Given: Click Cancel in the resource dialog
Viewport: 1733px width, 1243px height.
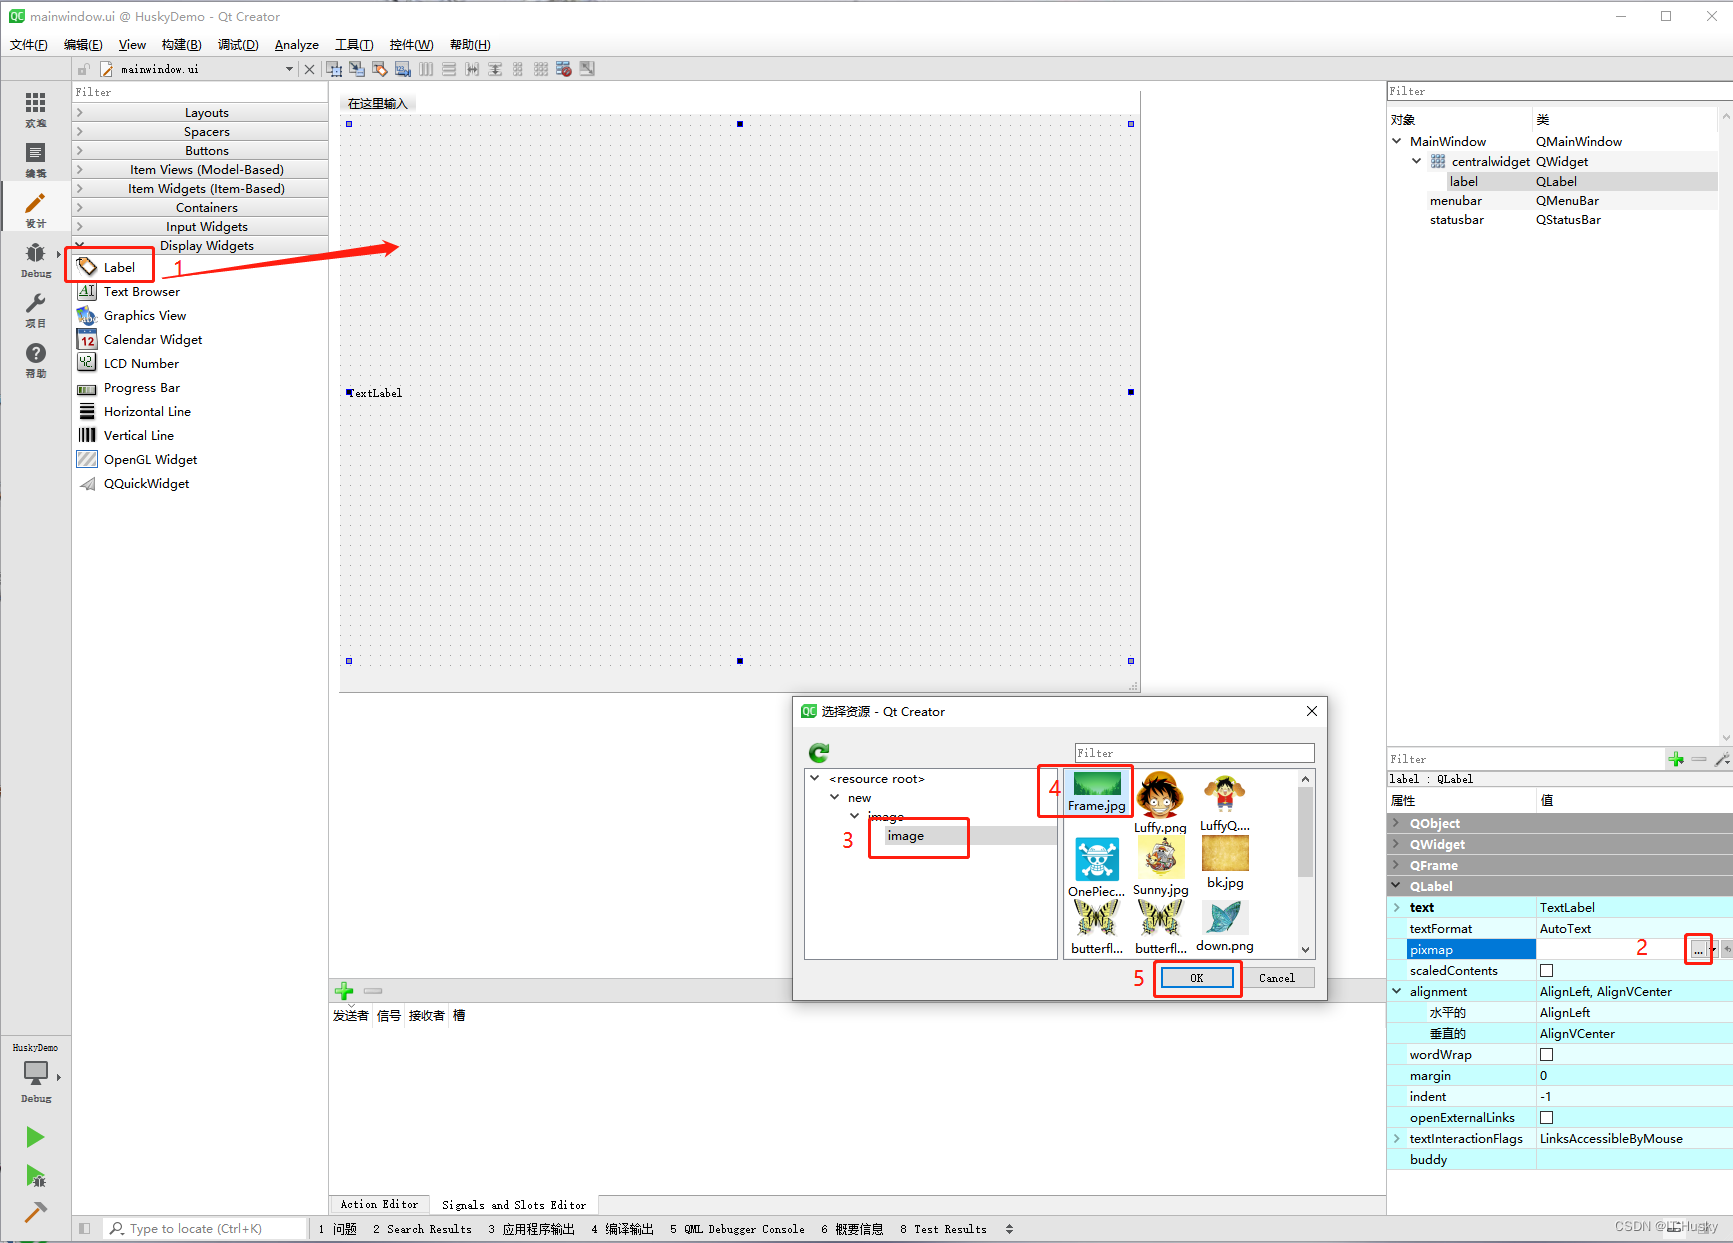Looking at the screenshot, I should (1277, 978).
